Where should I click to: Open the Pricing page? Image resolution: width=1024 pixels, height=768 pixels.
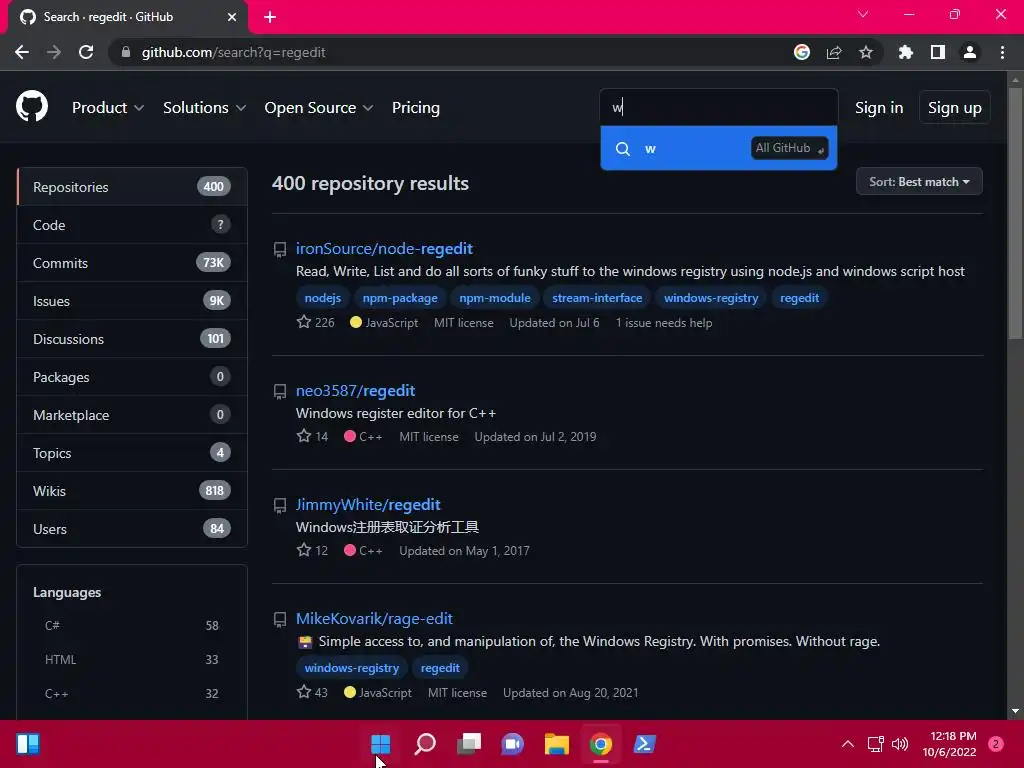coord(415,108)
